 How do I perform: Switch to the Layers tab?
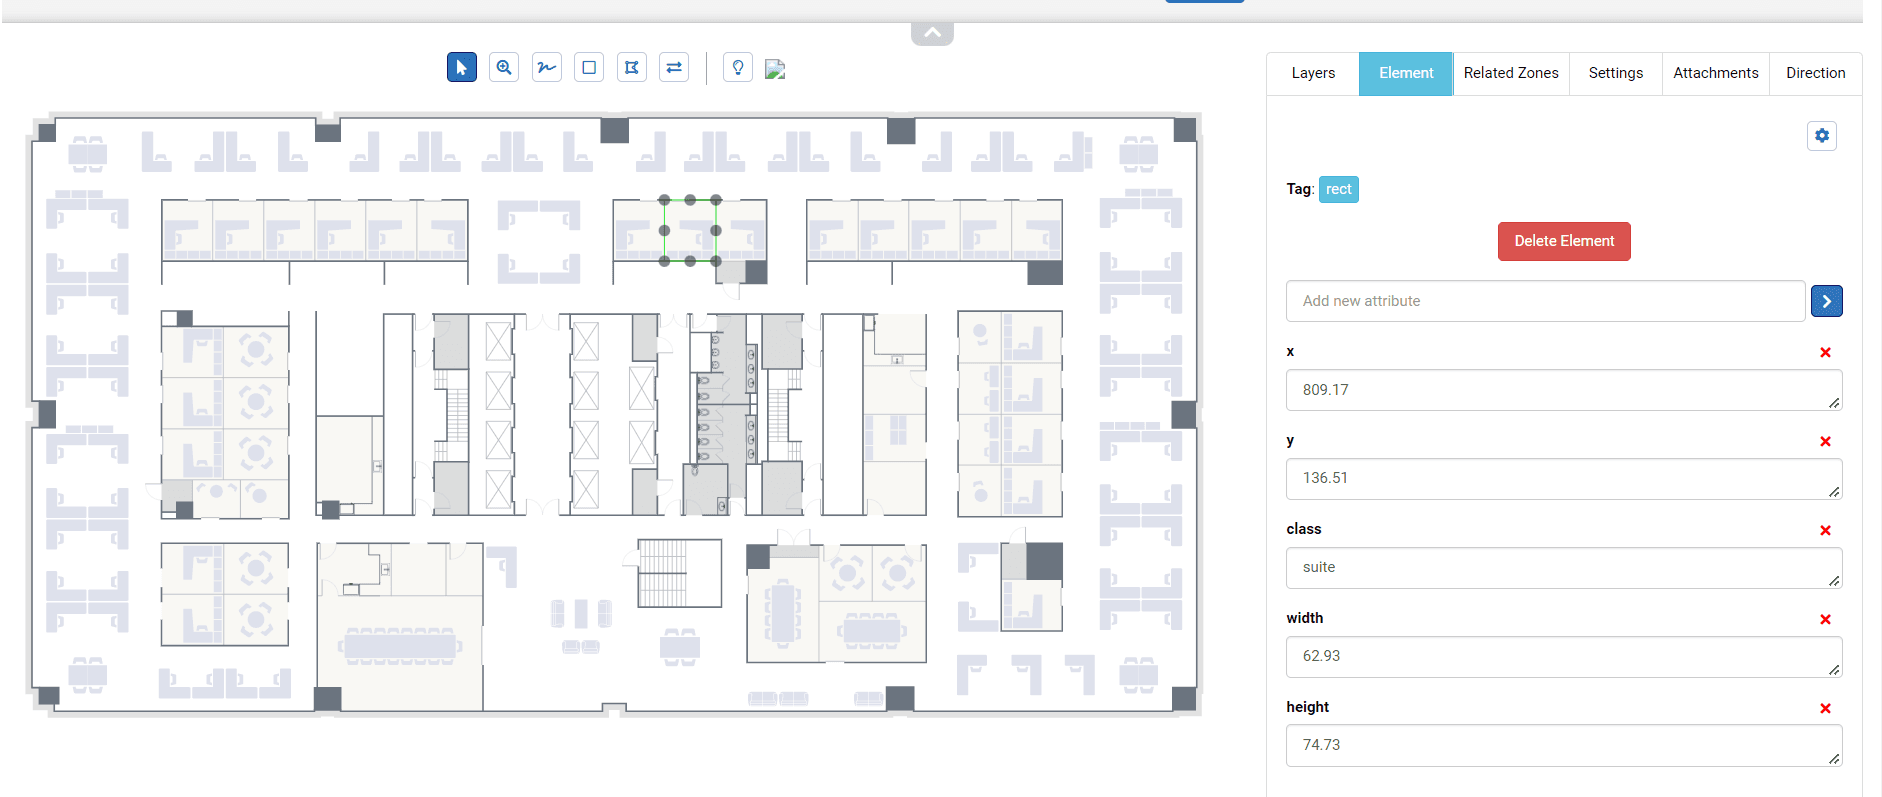point(1313,73)
